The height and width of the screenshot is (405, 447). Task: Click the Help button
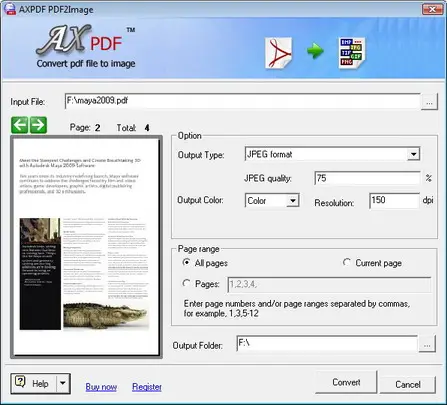pyautogui.click(x=34, y=383)
